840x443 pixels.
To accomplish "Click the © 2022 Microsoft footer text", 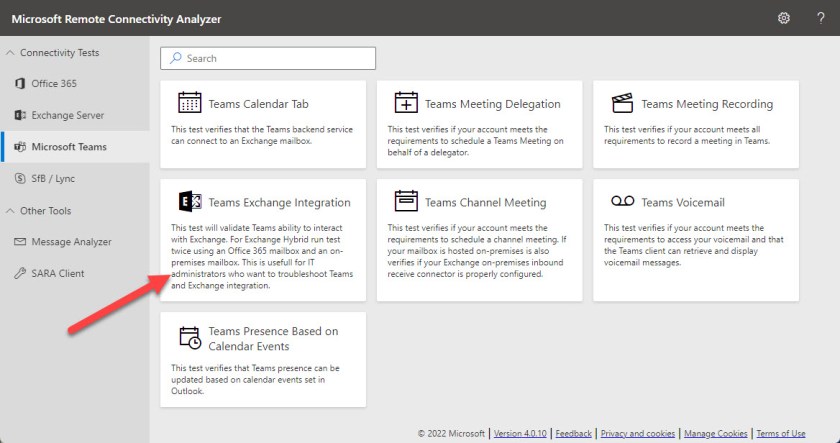I will 451,433.
